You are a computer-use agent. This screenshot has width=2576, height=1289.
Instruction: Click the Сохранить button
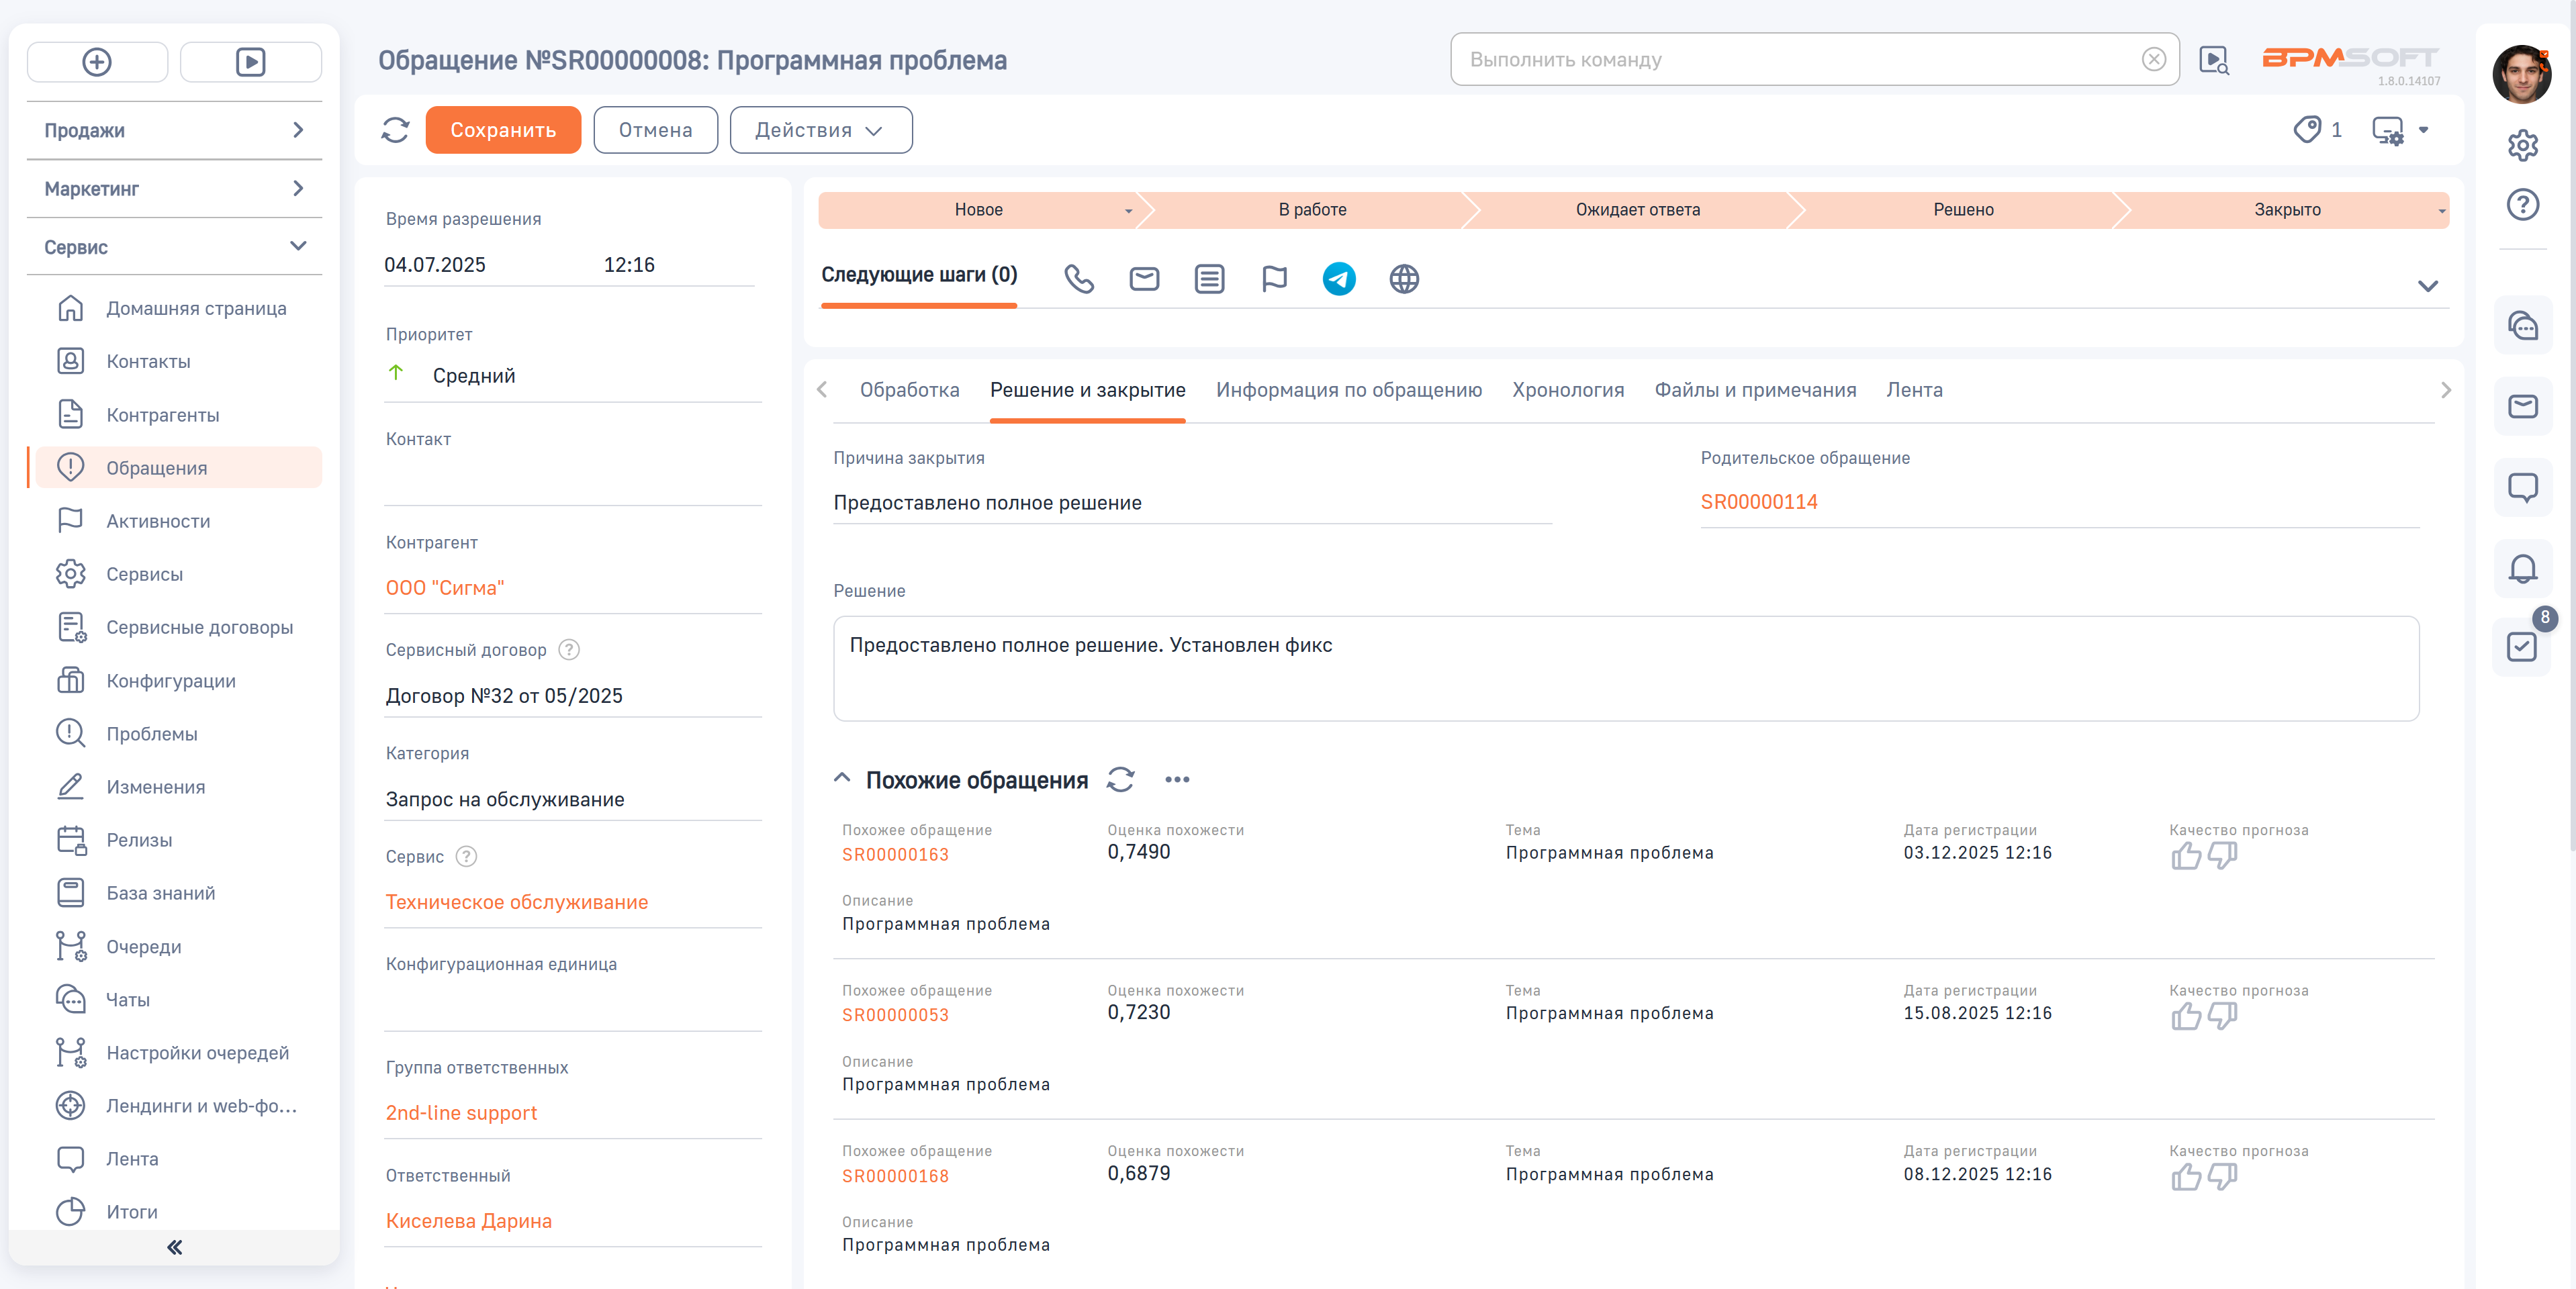(x=503, y=130)
